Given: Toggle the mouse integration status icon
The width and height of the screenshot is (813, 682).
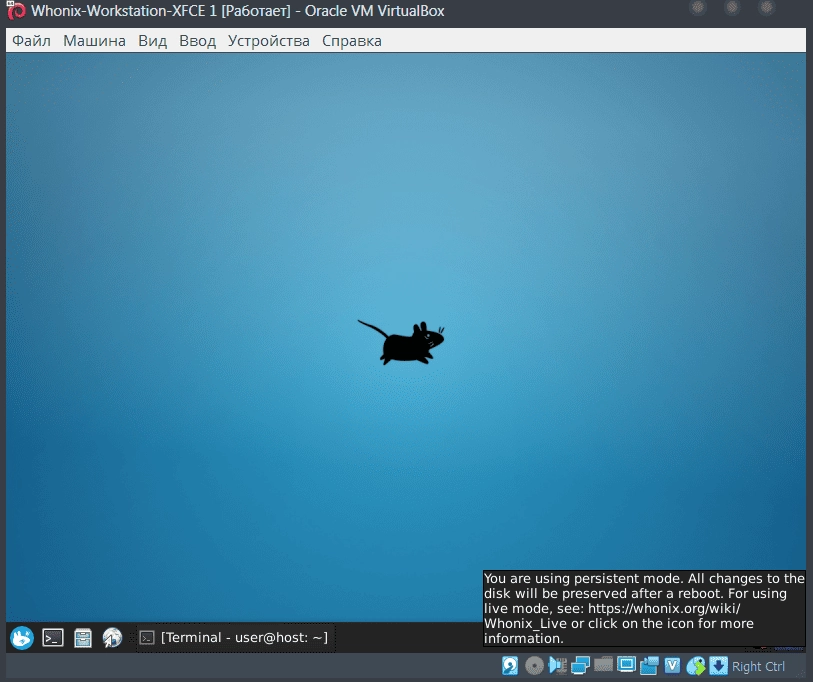Looking at the screenshot, I should [x=696, y=666].
